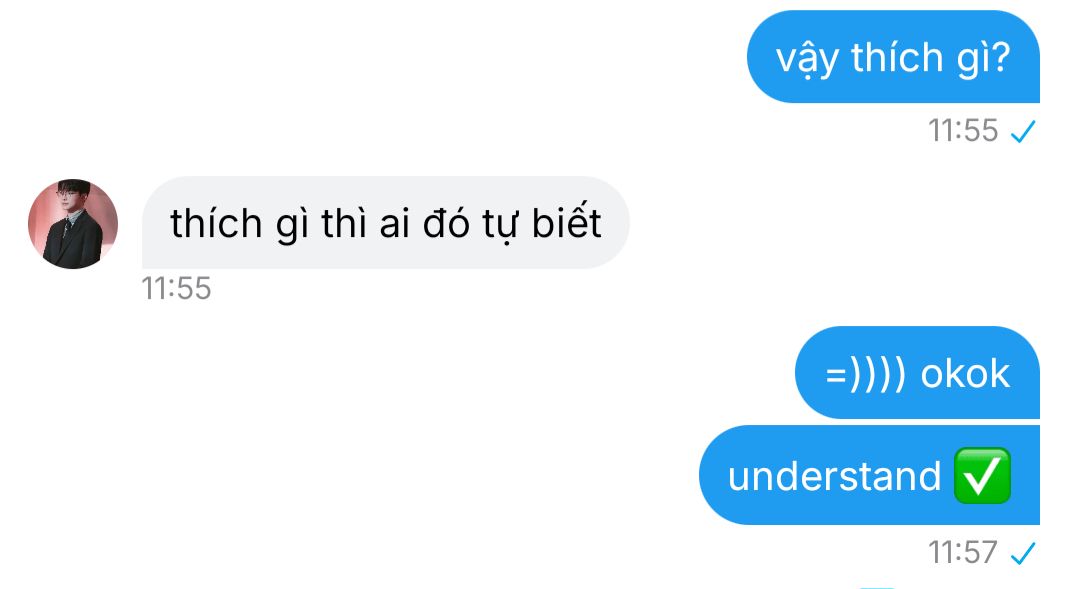Click the blue read tick beside 11:57
This screenshot has height=589, width=1080.
1023,553
